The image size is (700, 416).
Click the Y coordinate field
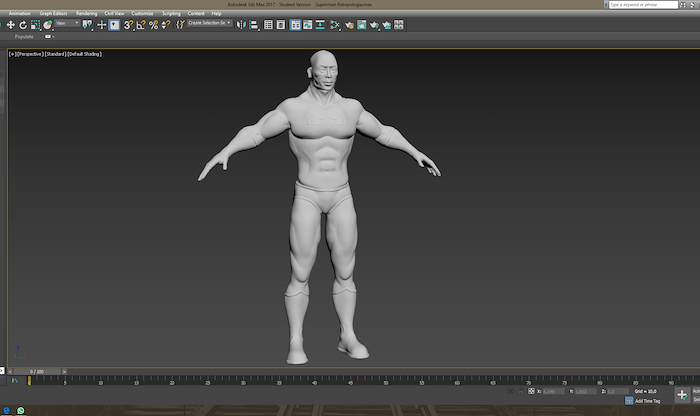585,391
